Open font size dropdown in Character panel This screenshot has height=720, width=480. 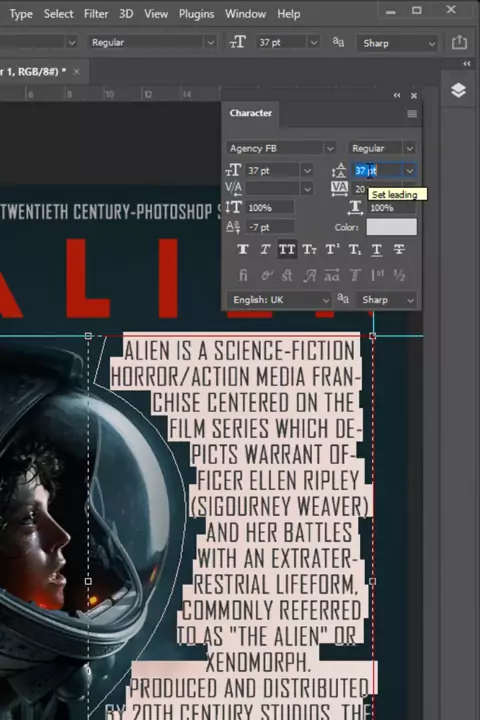[x=307, y=171]
